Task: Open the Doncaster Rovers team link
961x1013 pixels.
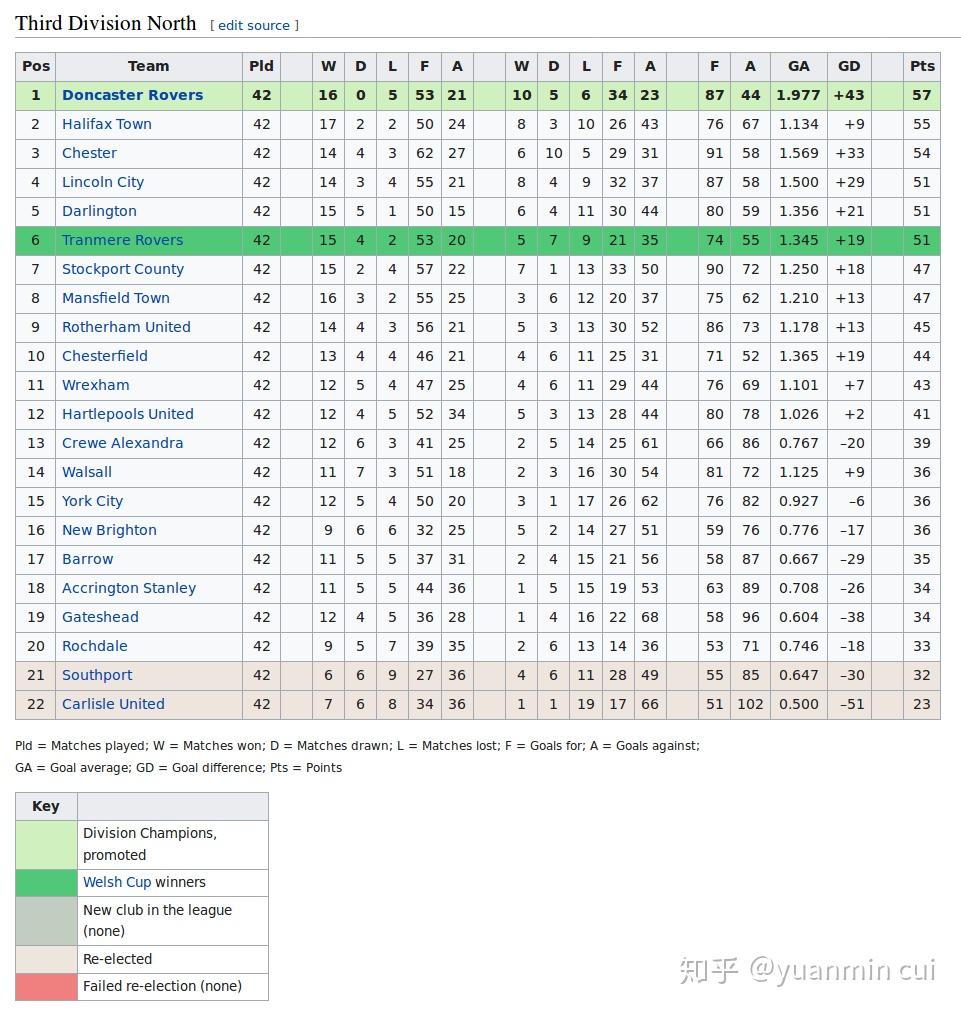Action: (x=132, y=95)
